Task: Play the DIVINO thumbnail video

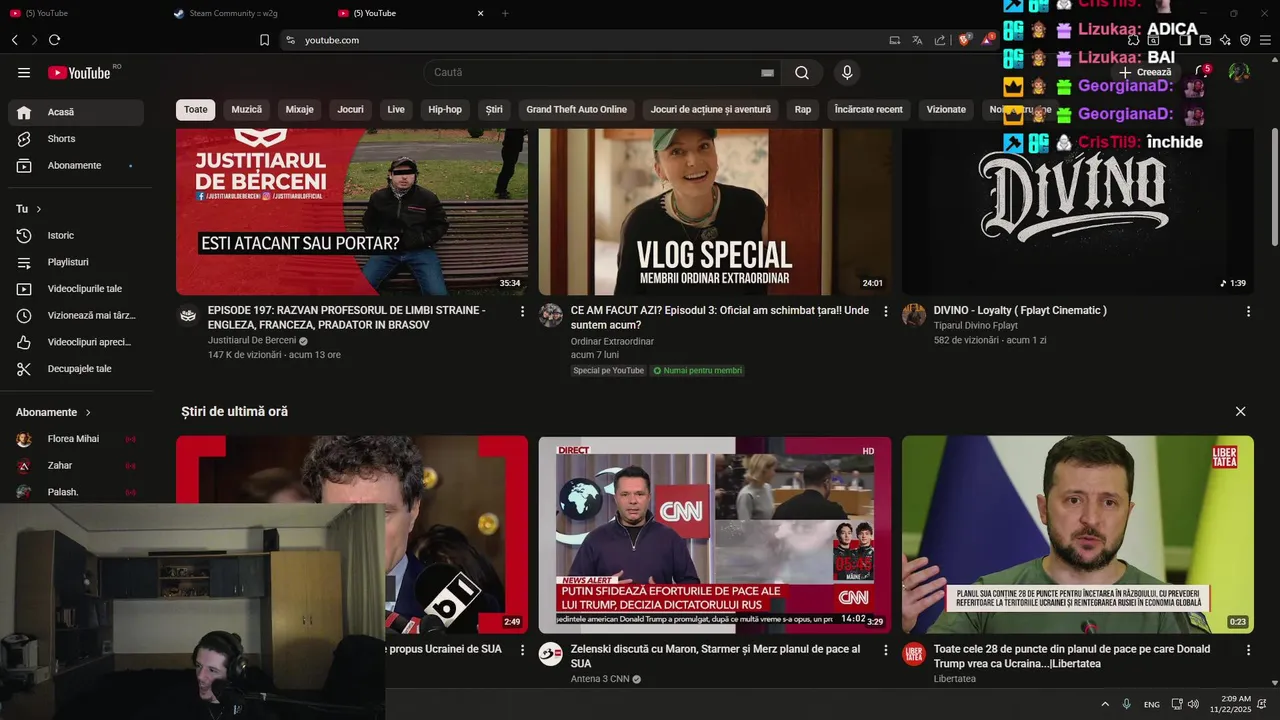Action: [1077, 211]
